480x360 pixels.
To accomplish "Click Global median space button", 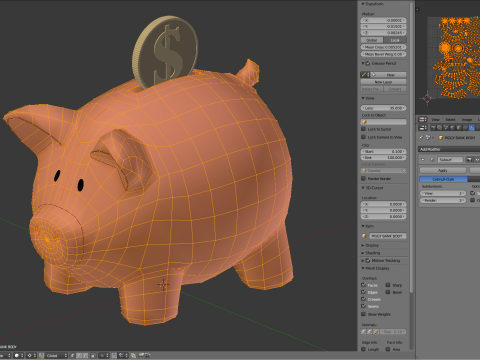I will (x=372, y=40).
